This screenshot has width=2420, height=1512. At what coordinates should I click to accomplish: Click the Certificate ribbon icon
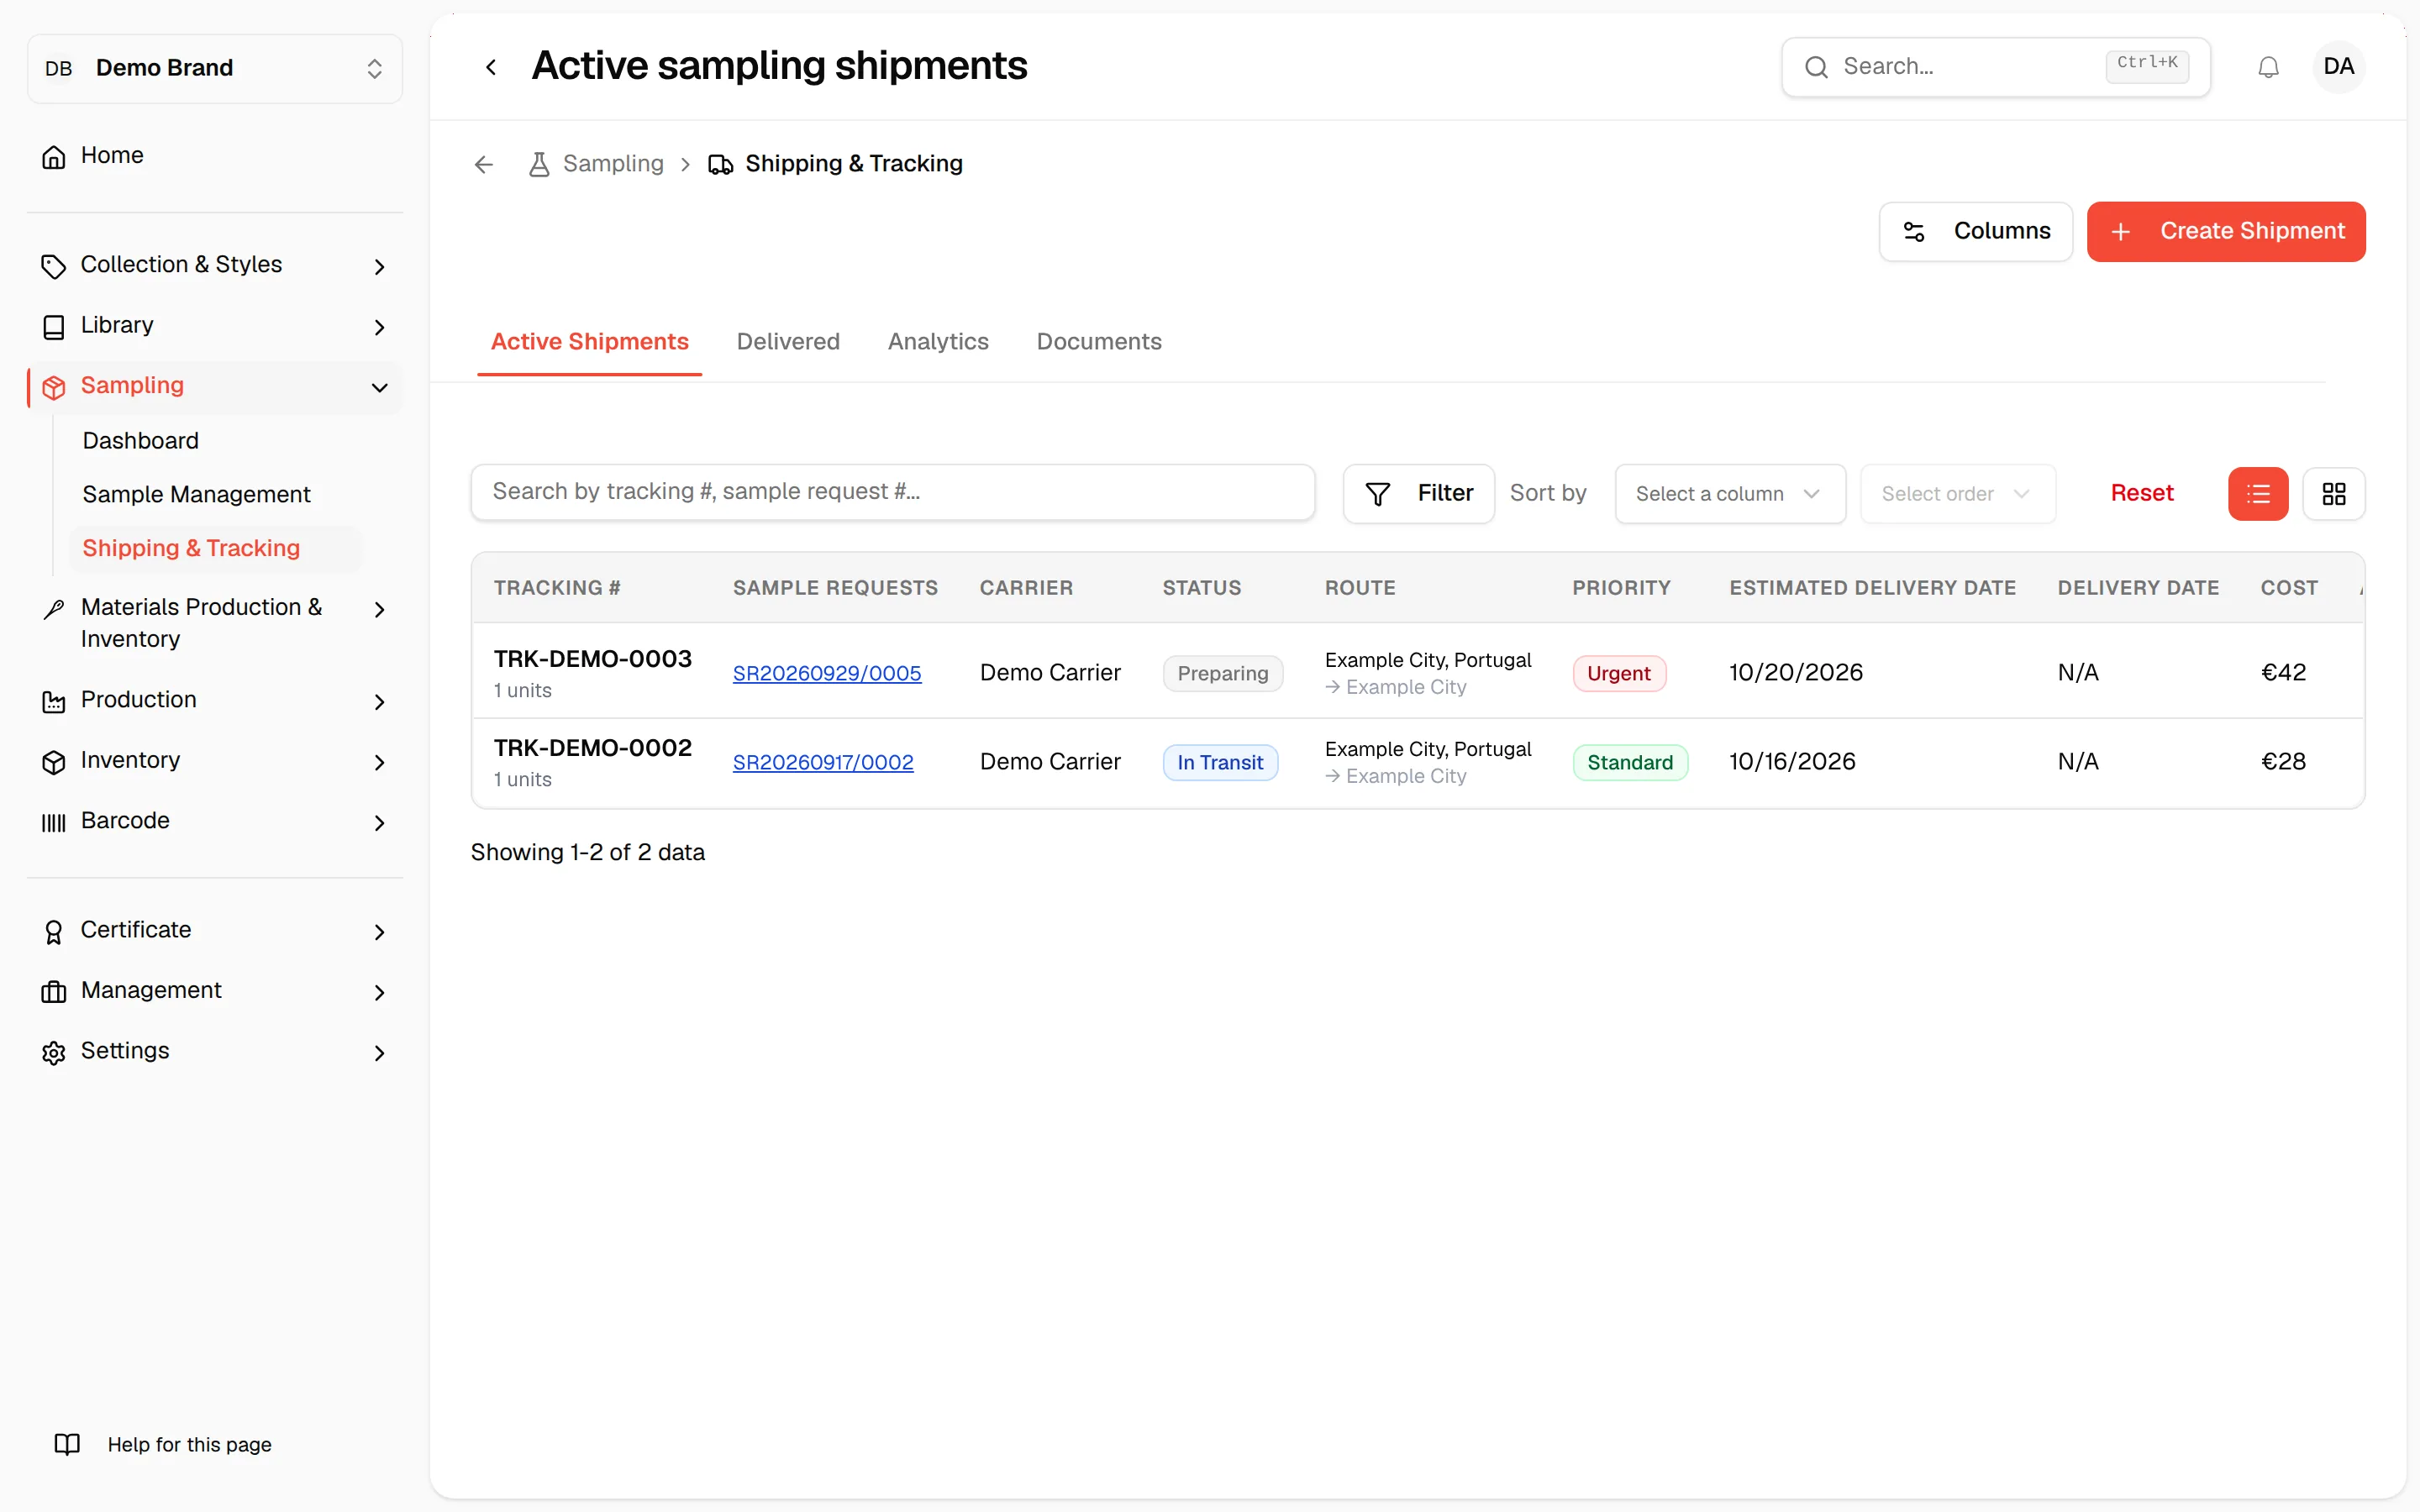54,931
